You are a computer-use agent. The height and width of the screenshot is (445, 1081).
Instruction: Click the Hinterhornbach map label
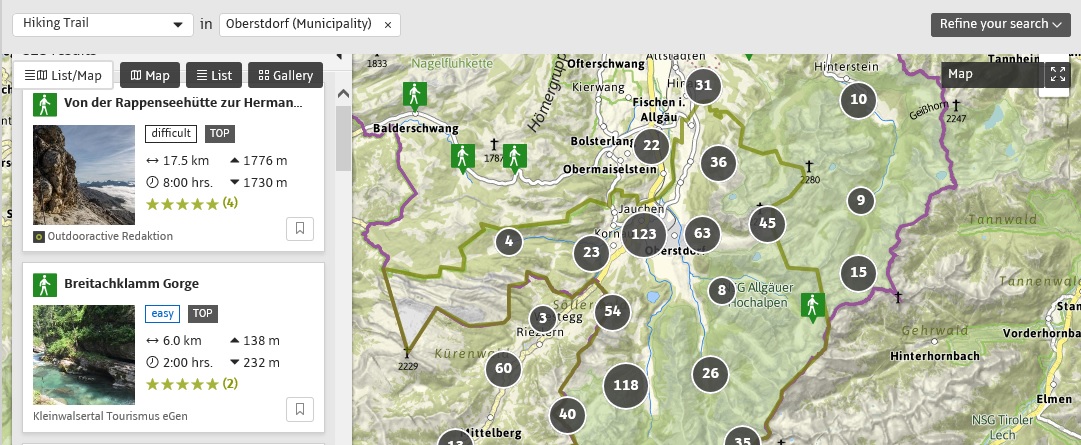coord(933,356)
